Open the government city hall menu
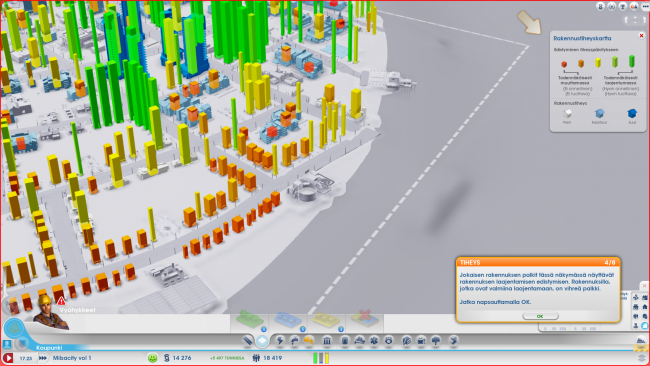Image resolution: width=650 pixels, height=366 pixels. point(327,341)
